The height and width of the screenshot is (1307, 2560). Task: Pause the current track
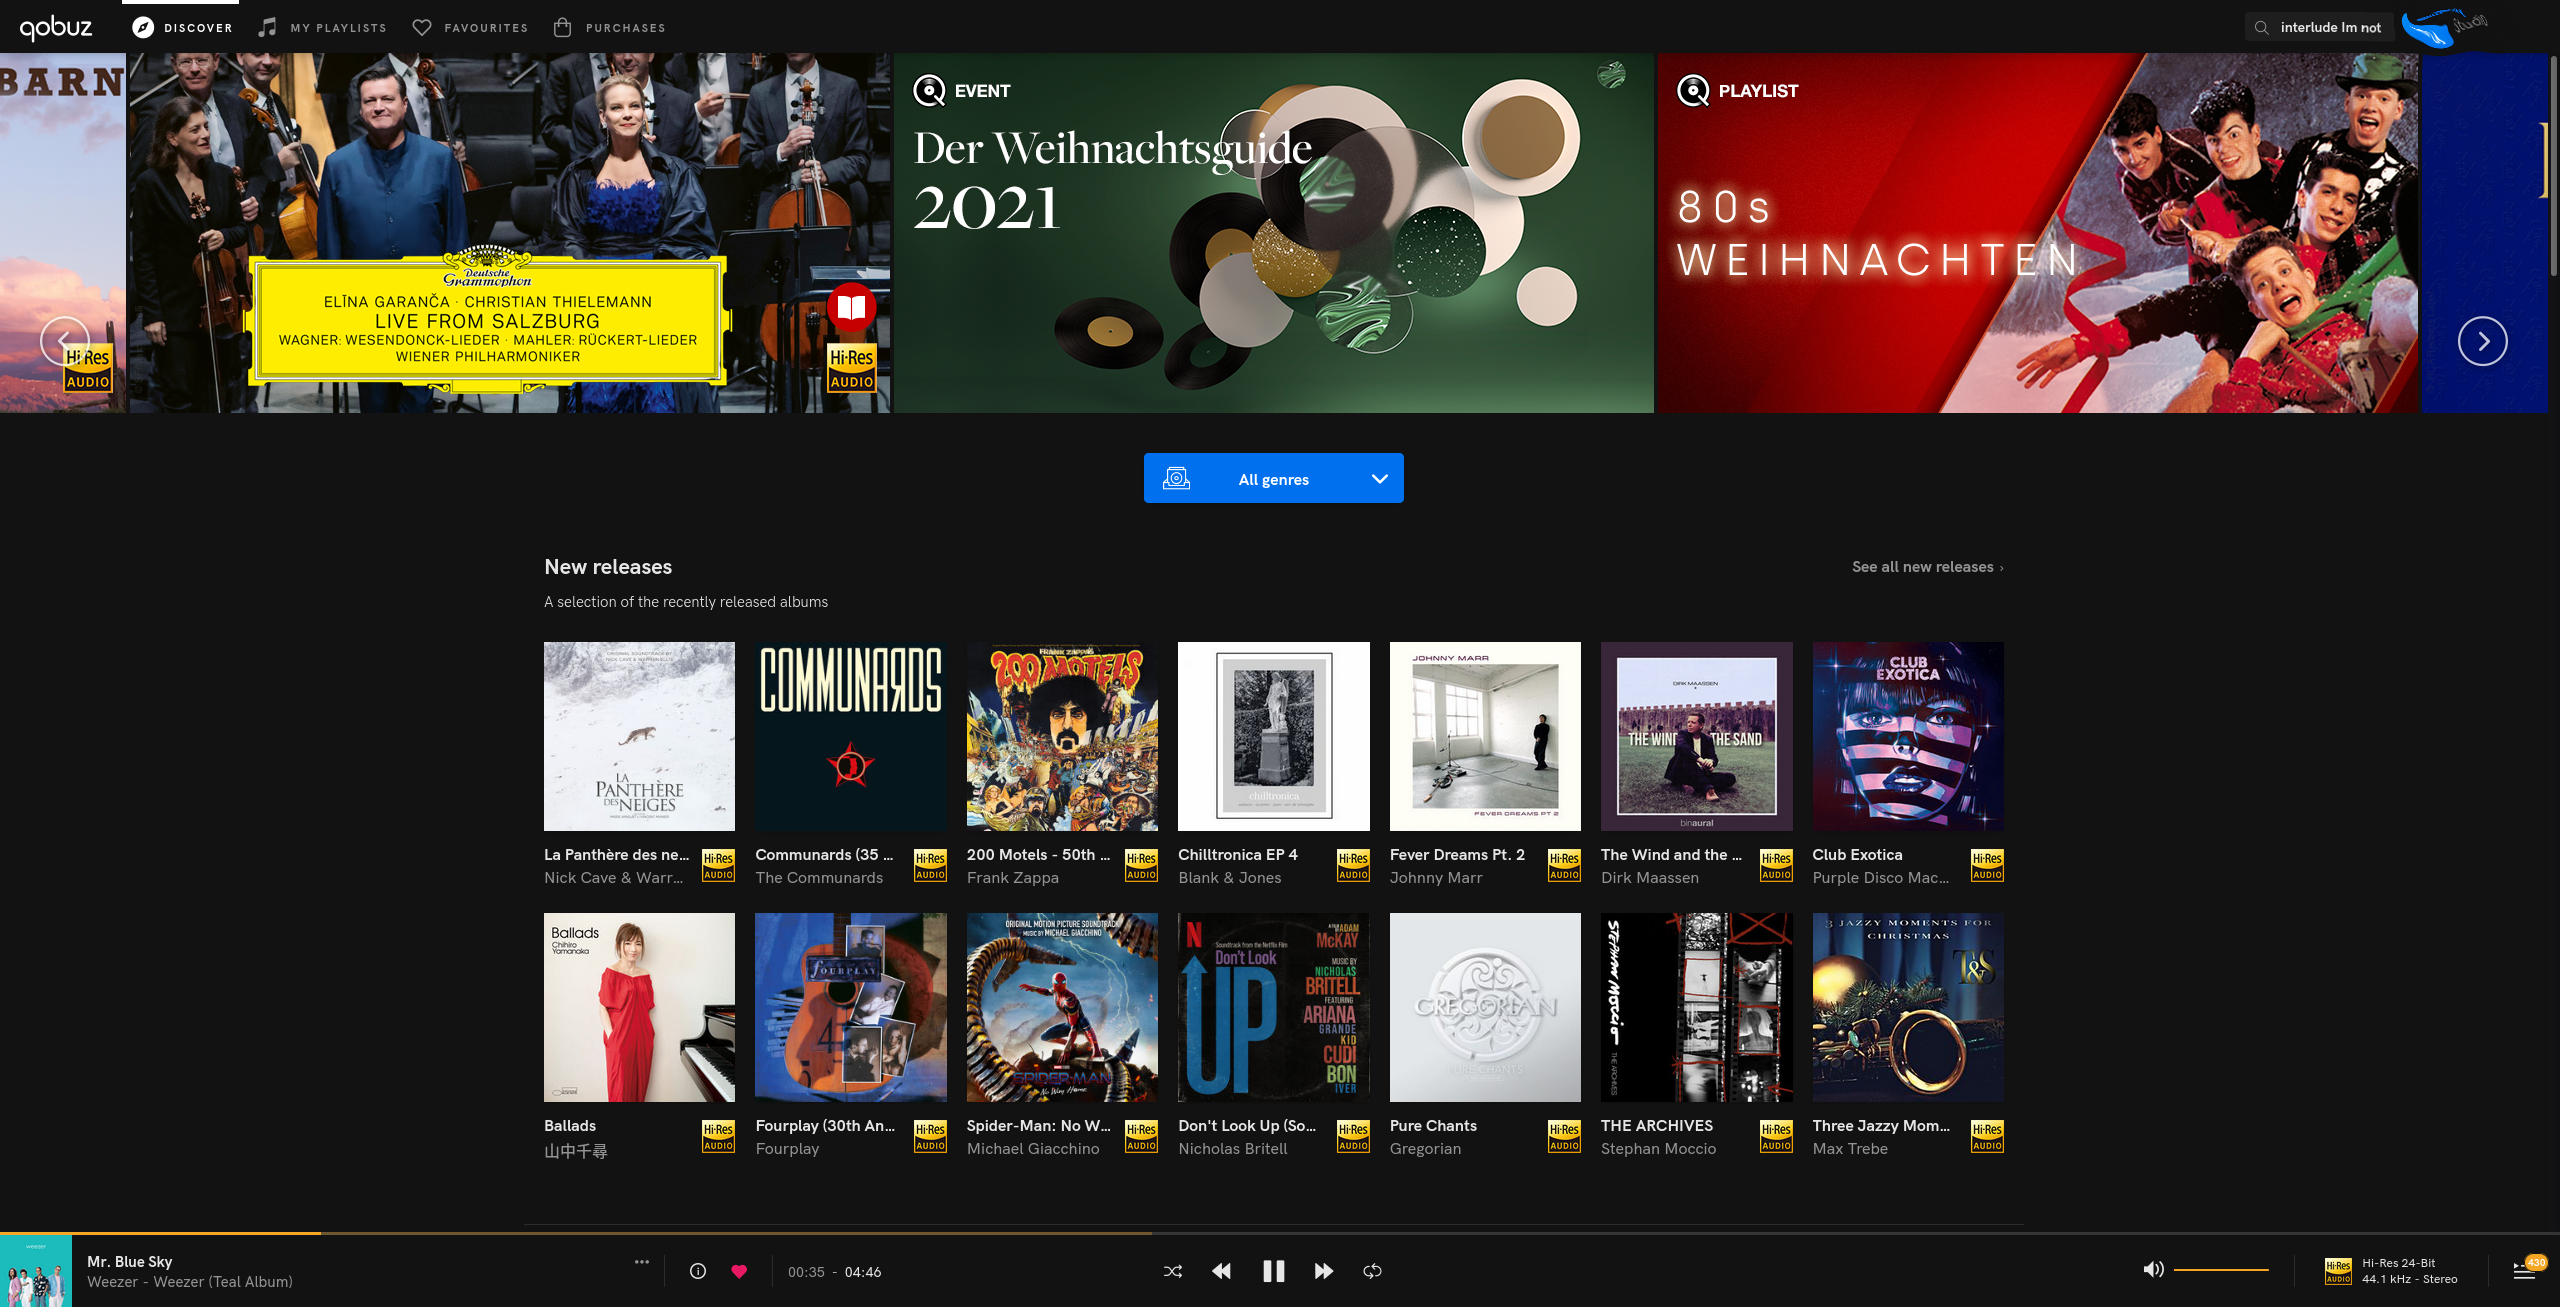click(x=1273, y=1271)
